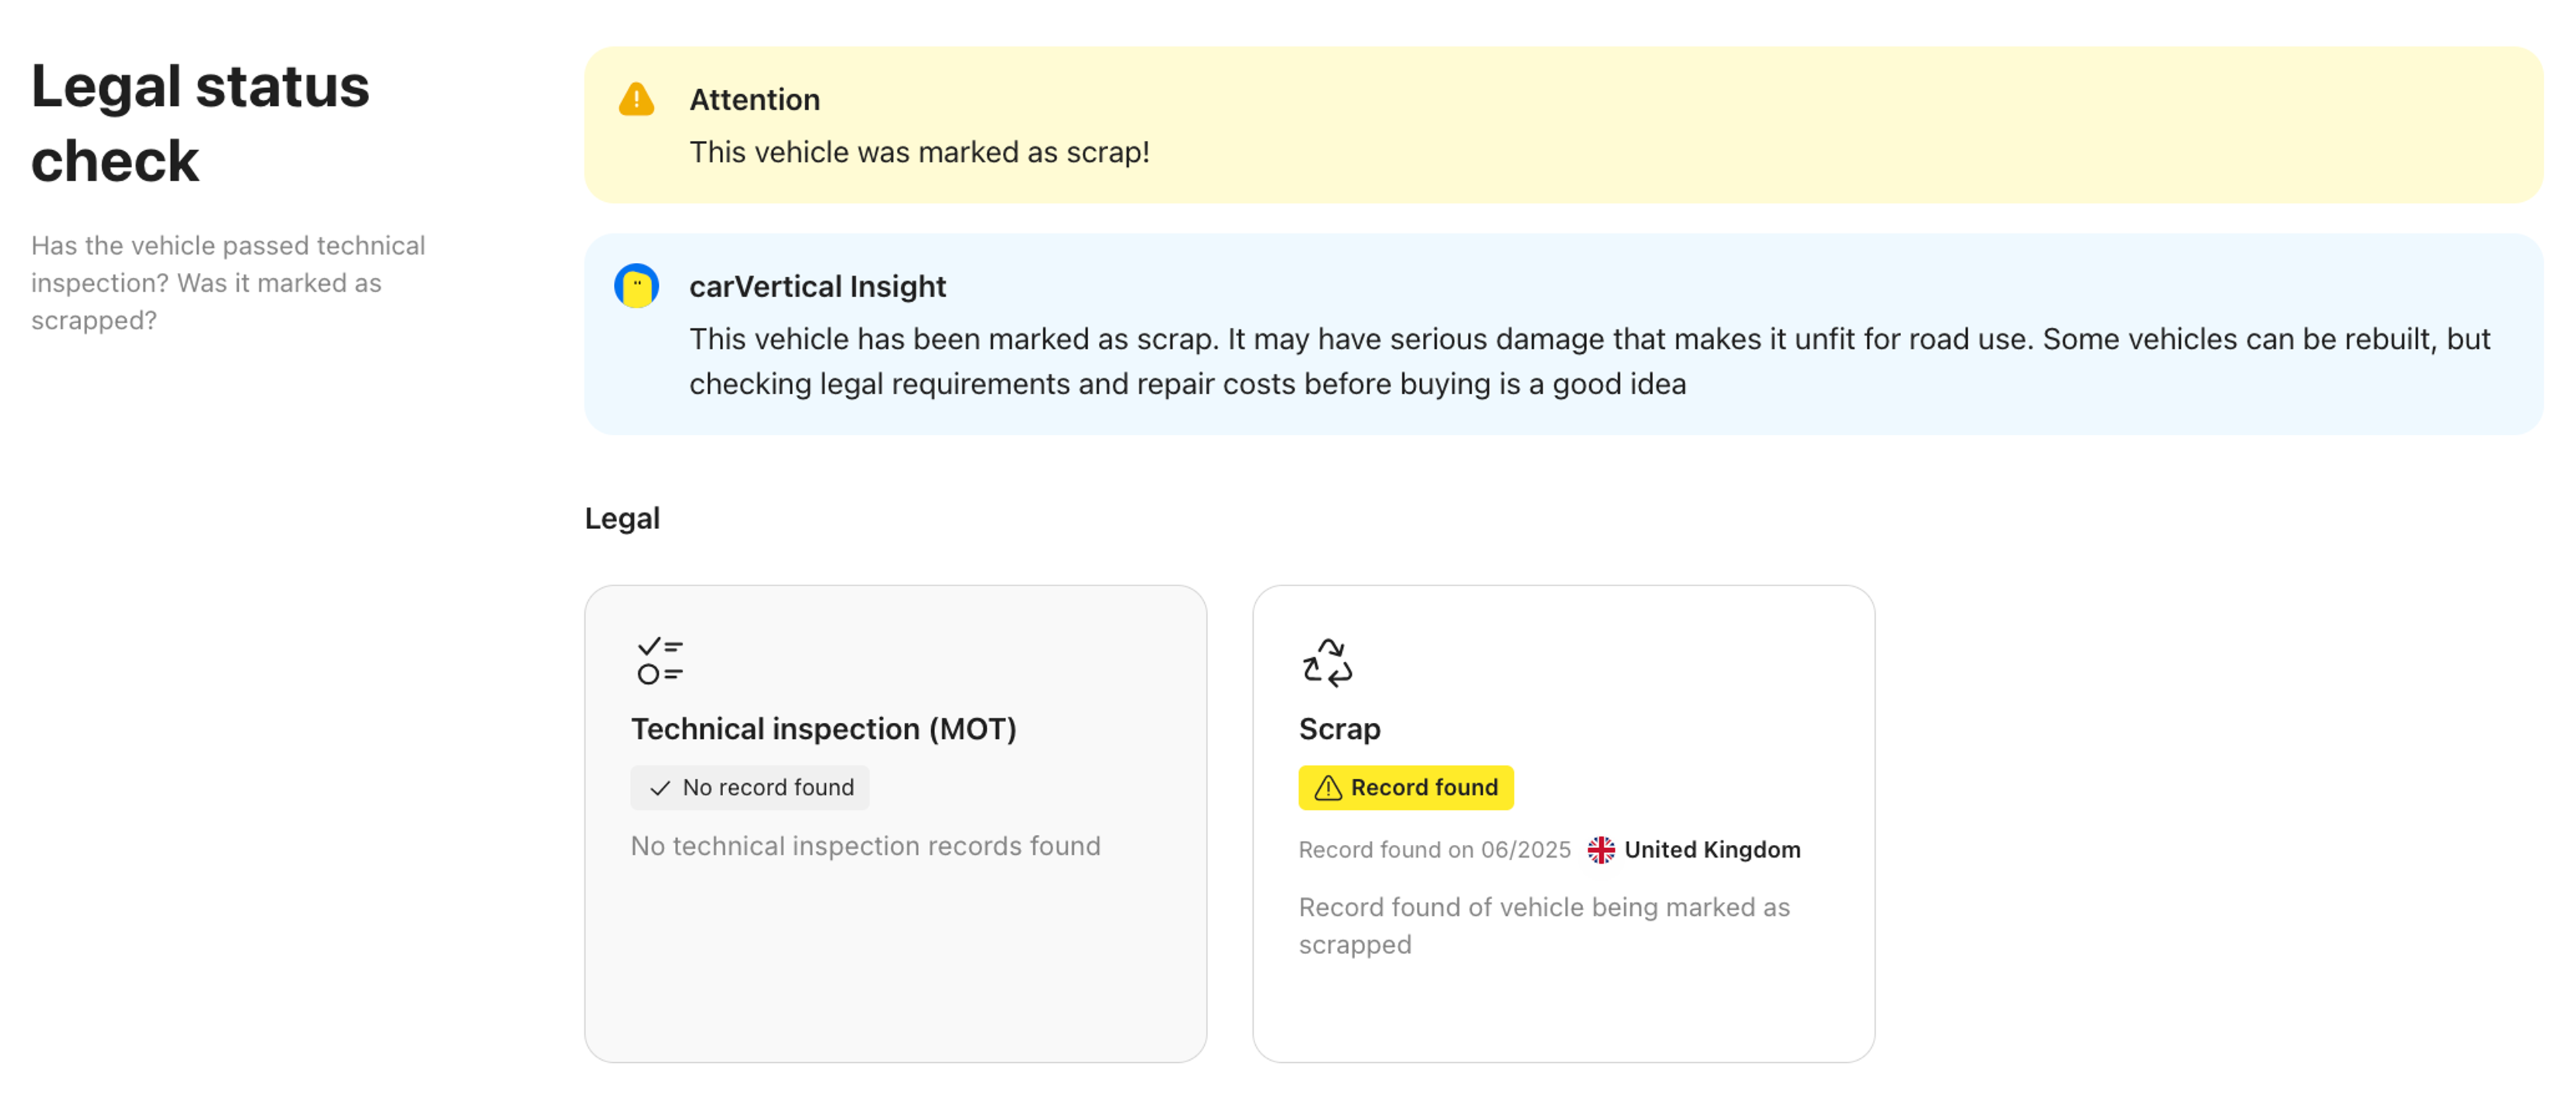Click the United Kingdom flag icon
2576x1099 pixels.
coord(1600,849)
